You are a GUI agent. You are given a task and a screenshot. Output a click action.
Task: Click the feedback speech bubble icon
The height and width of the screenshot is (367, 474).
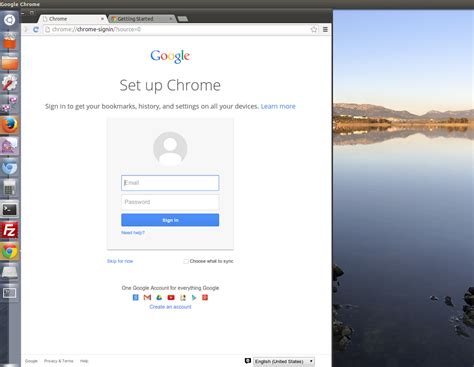[x=248, y=361]
